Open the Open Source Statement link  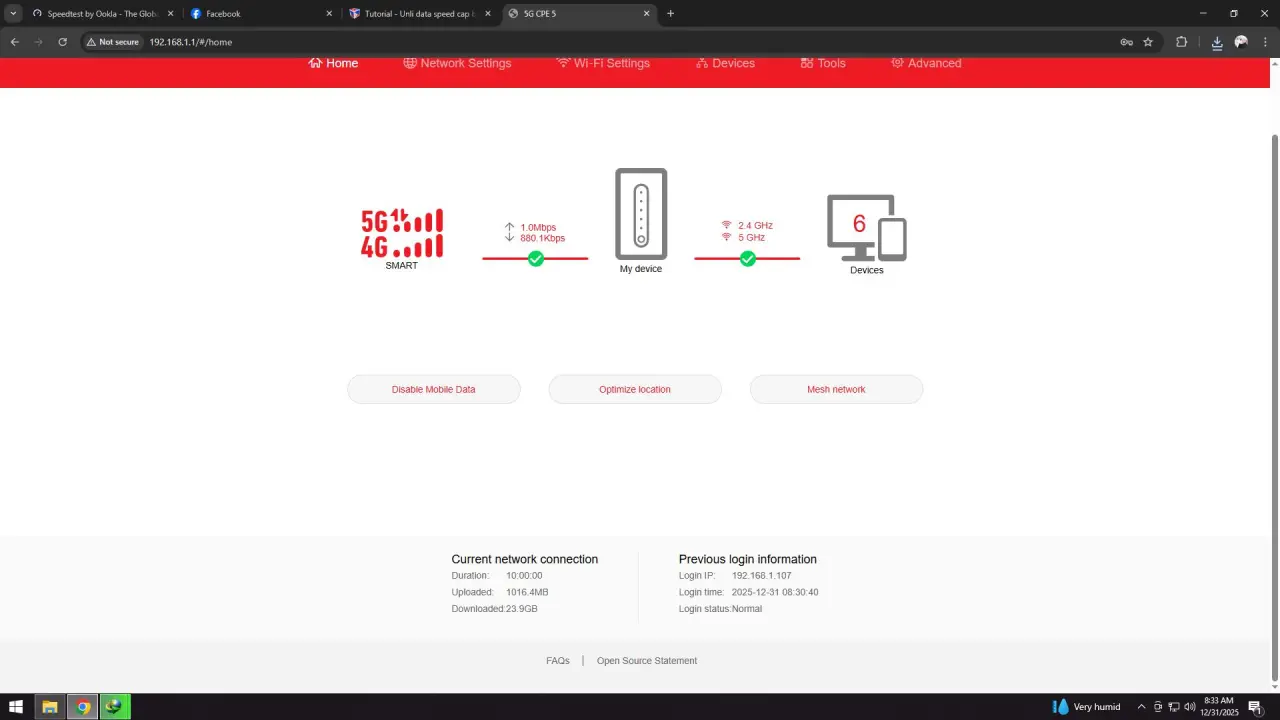click(647, 661)
